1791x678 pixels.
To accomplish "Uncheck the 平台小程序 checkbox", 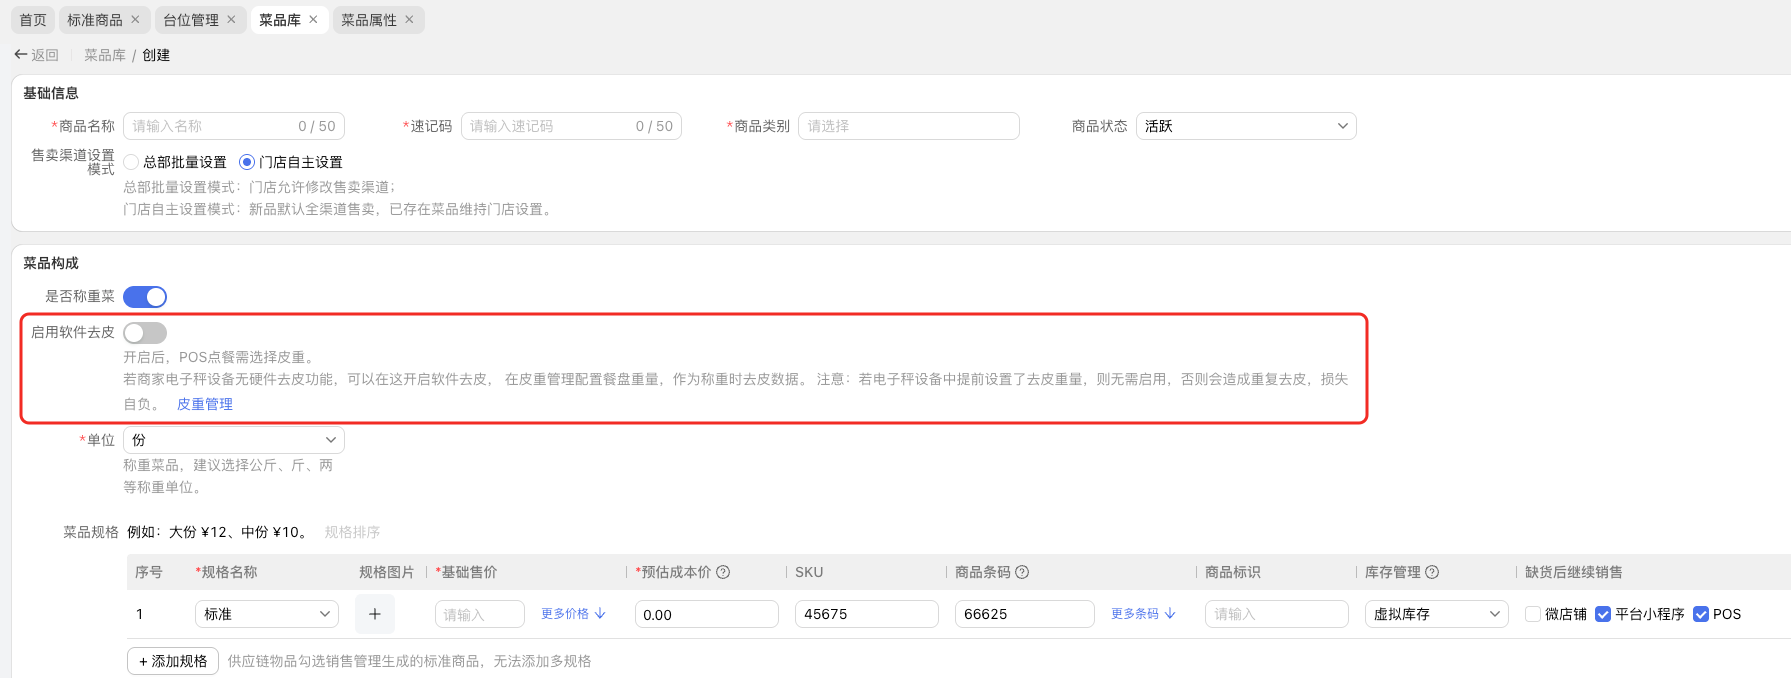I will (x=1603, y=614).
